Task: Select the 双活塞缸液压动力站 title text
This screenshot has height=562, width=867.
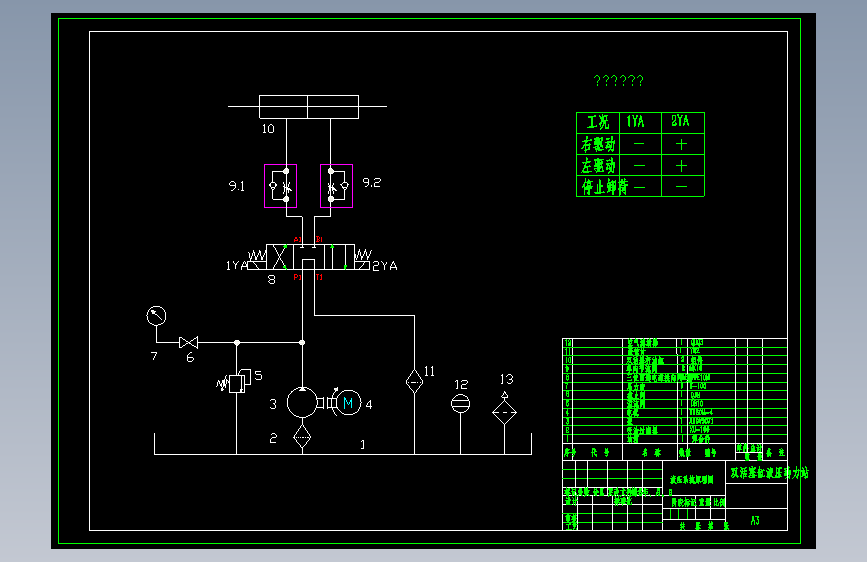Action: (769, 473)
